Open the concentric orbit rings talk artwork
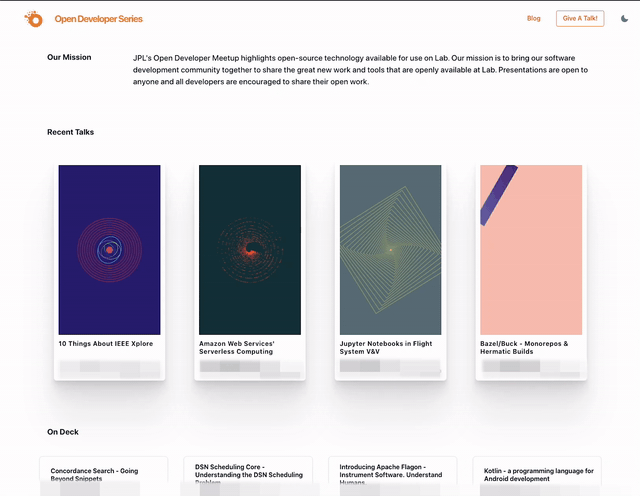The height and width of the screenshot is (496, 640). pyautogui.click(x=109, y=249)
